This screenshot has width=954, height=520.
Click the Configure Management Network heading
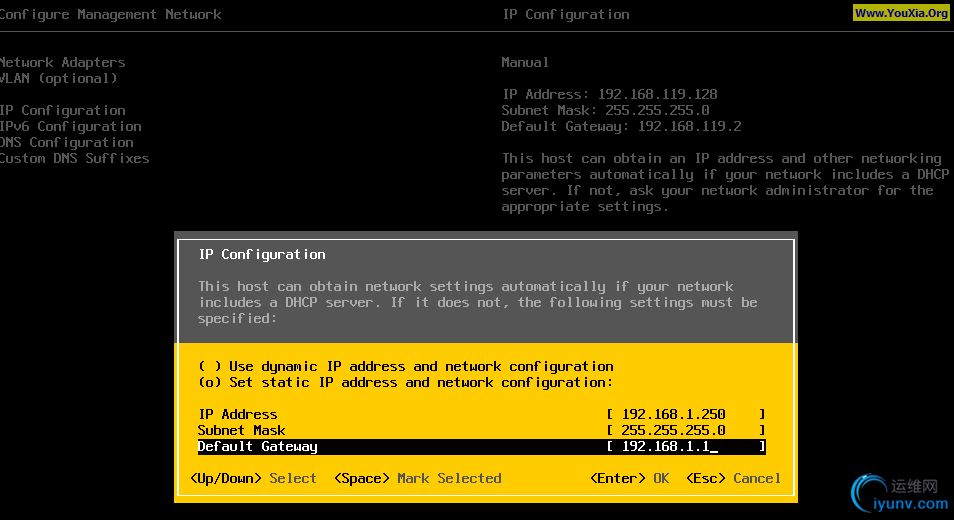click(x=111, y=14)
